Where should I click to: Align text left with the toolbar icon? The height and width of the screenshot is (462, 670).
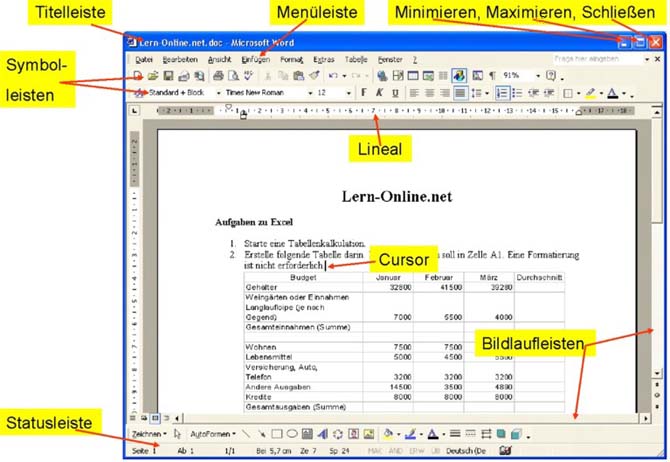point(414,93)
